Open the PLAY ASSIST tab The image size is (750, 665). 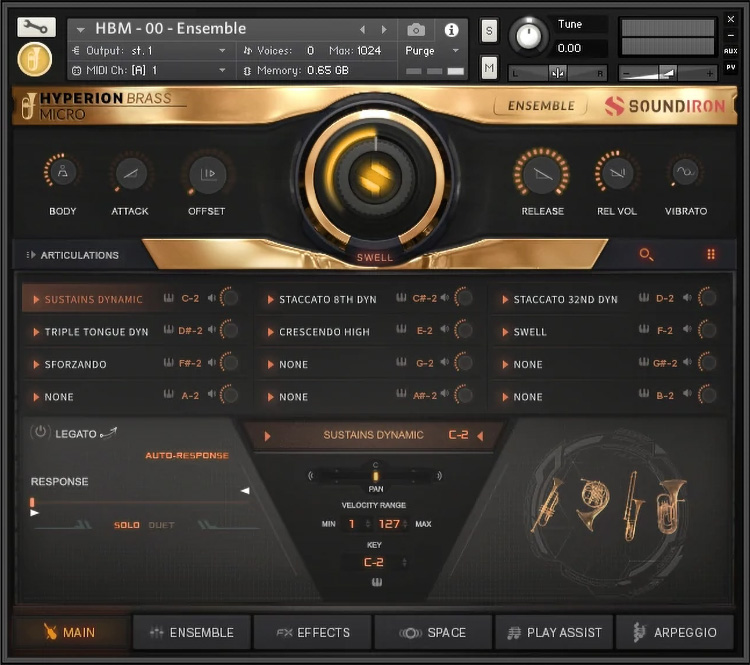coord(554,632)
